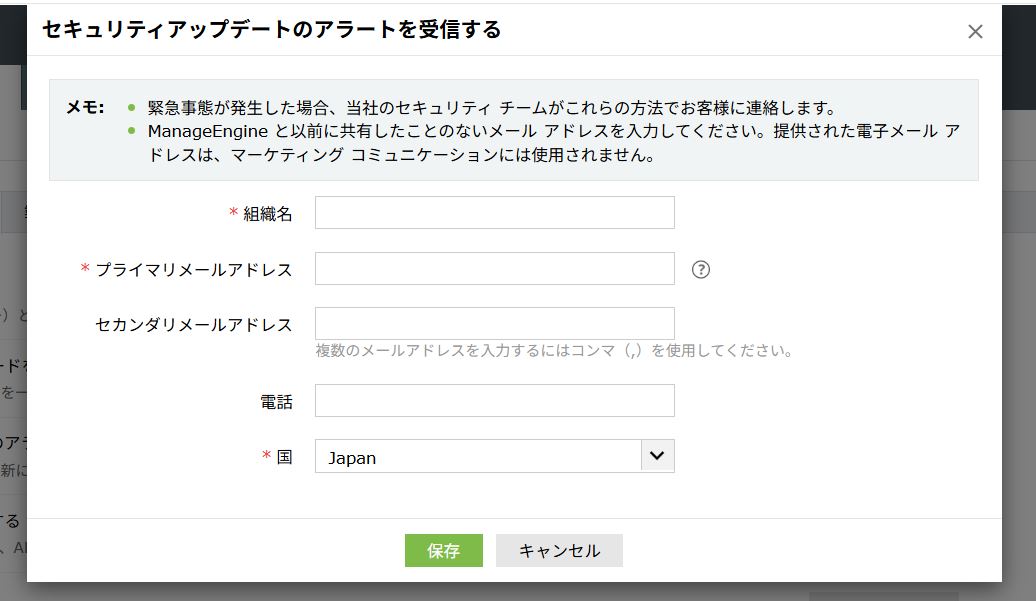The height and width of the screenshot is (601, 1036).
Task: Open the 国 dropdown showing Japan
Action: (478, 457)
